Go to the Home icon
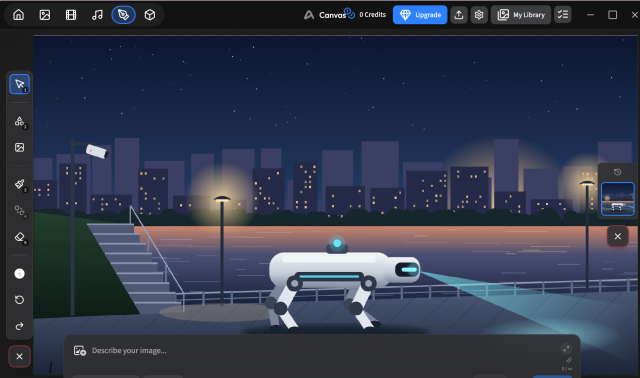640x378 pixels. click(x=18, y=15)
